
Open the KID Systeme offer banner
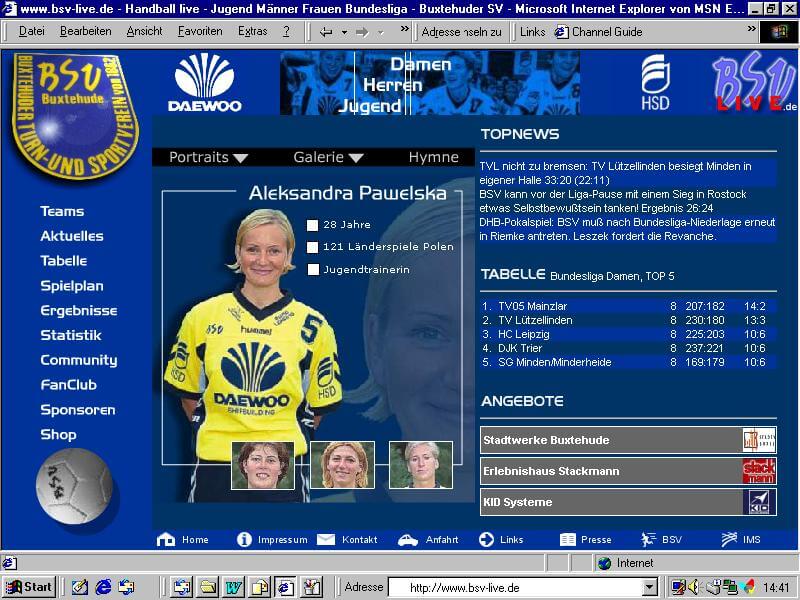point(628,502)
